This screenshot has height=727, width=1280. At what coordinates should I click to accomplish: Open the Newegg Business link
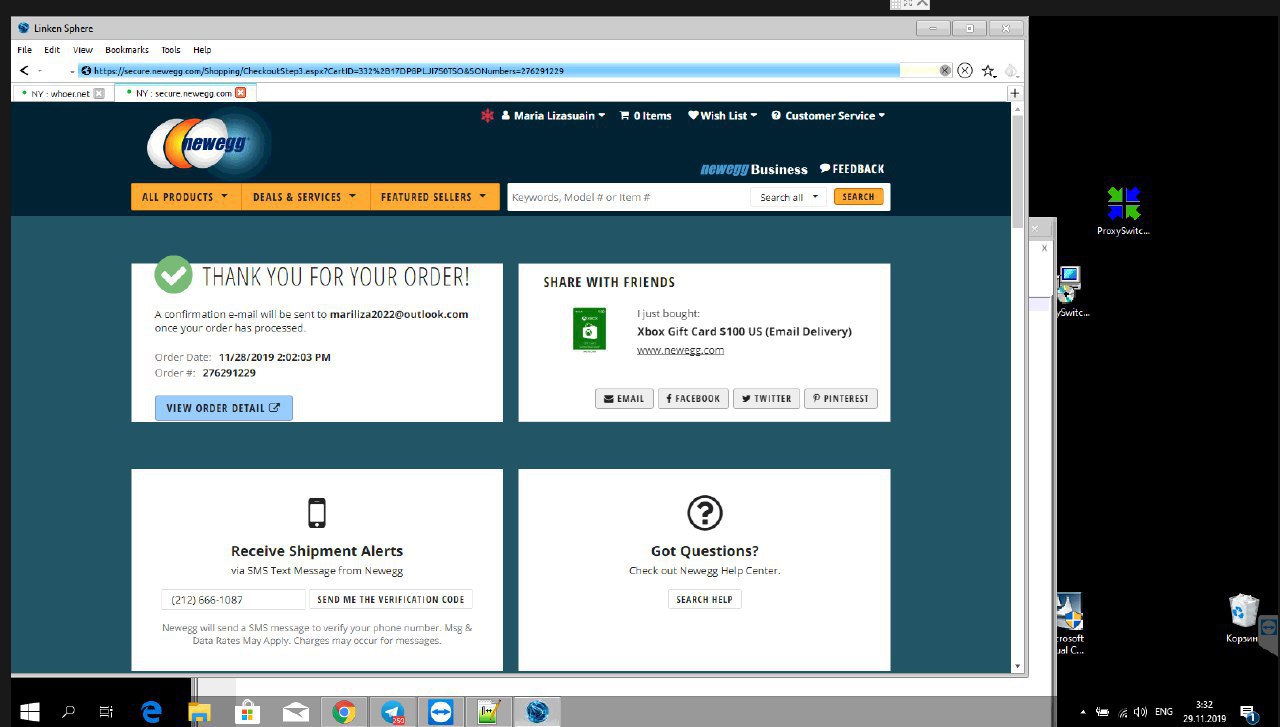[754, 169]
